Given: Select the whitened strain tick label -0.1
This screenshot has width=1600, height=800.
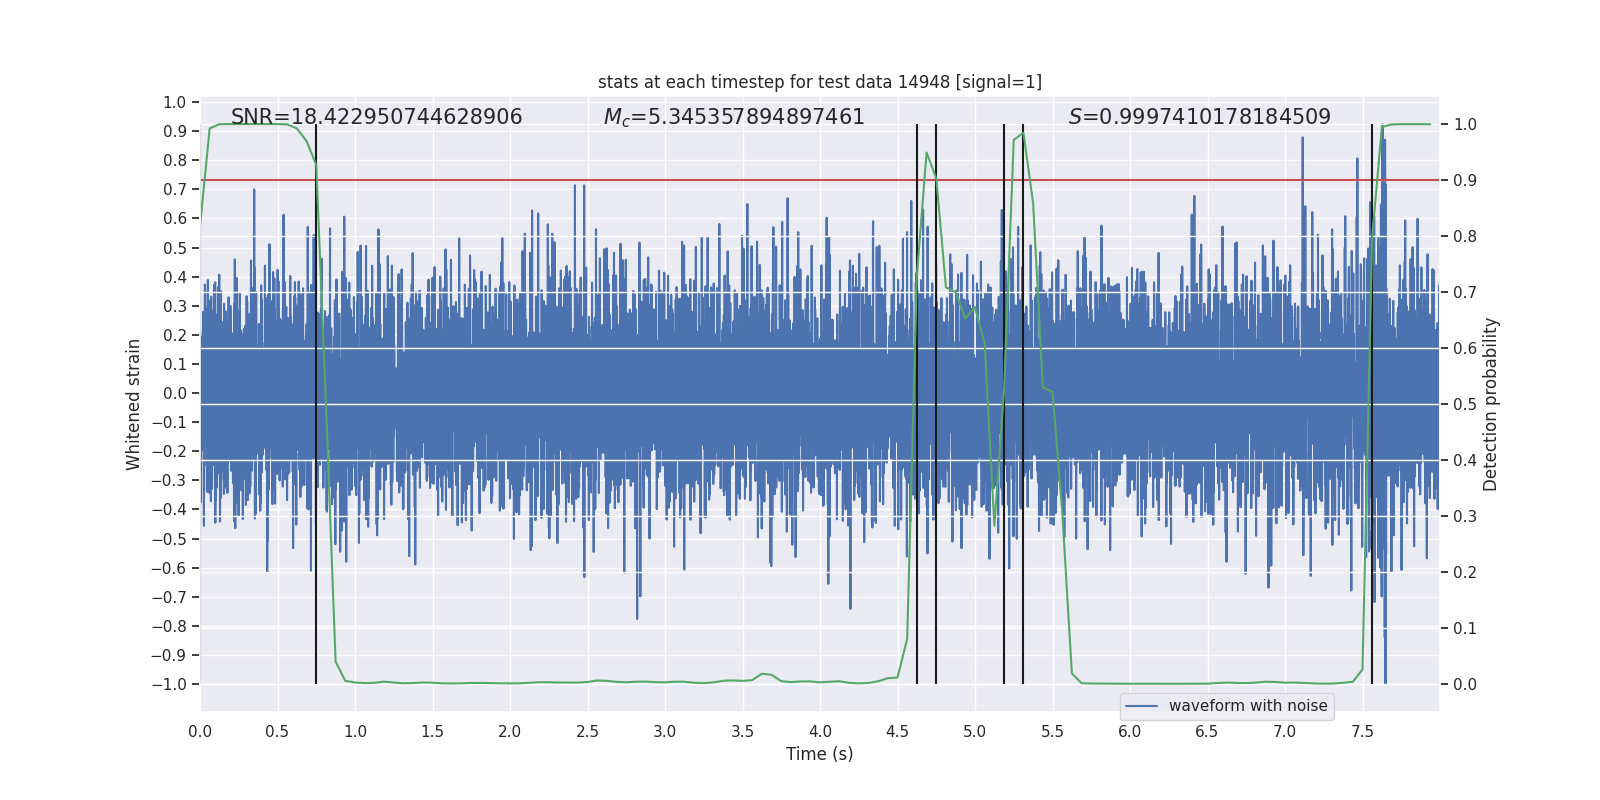Looking at the screenshot, I should (x=169, y=423).
